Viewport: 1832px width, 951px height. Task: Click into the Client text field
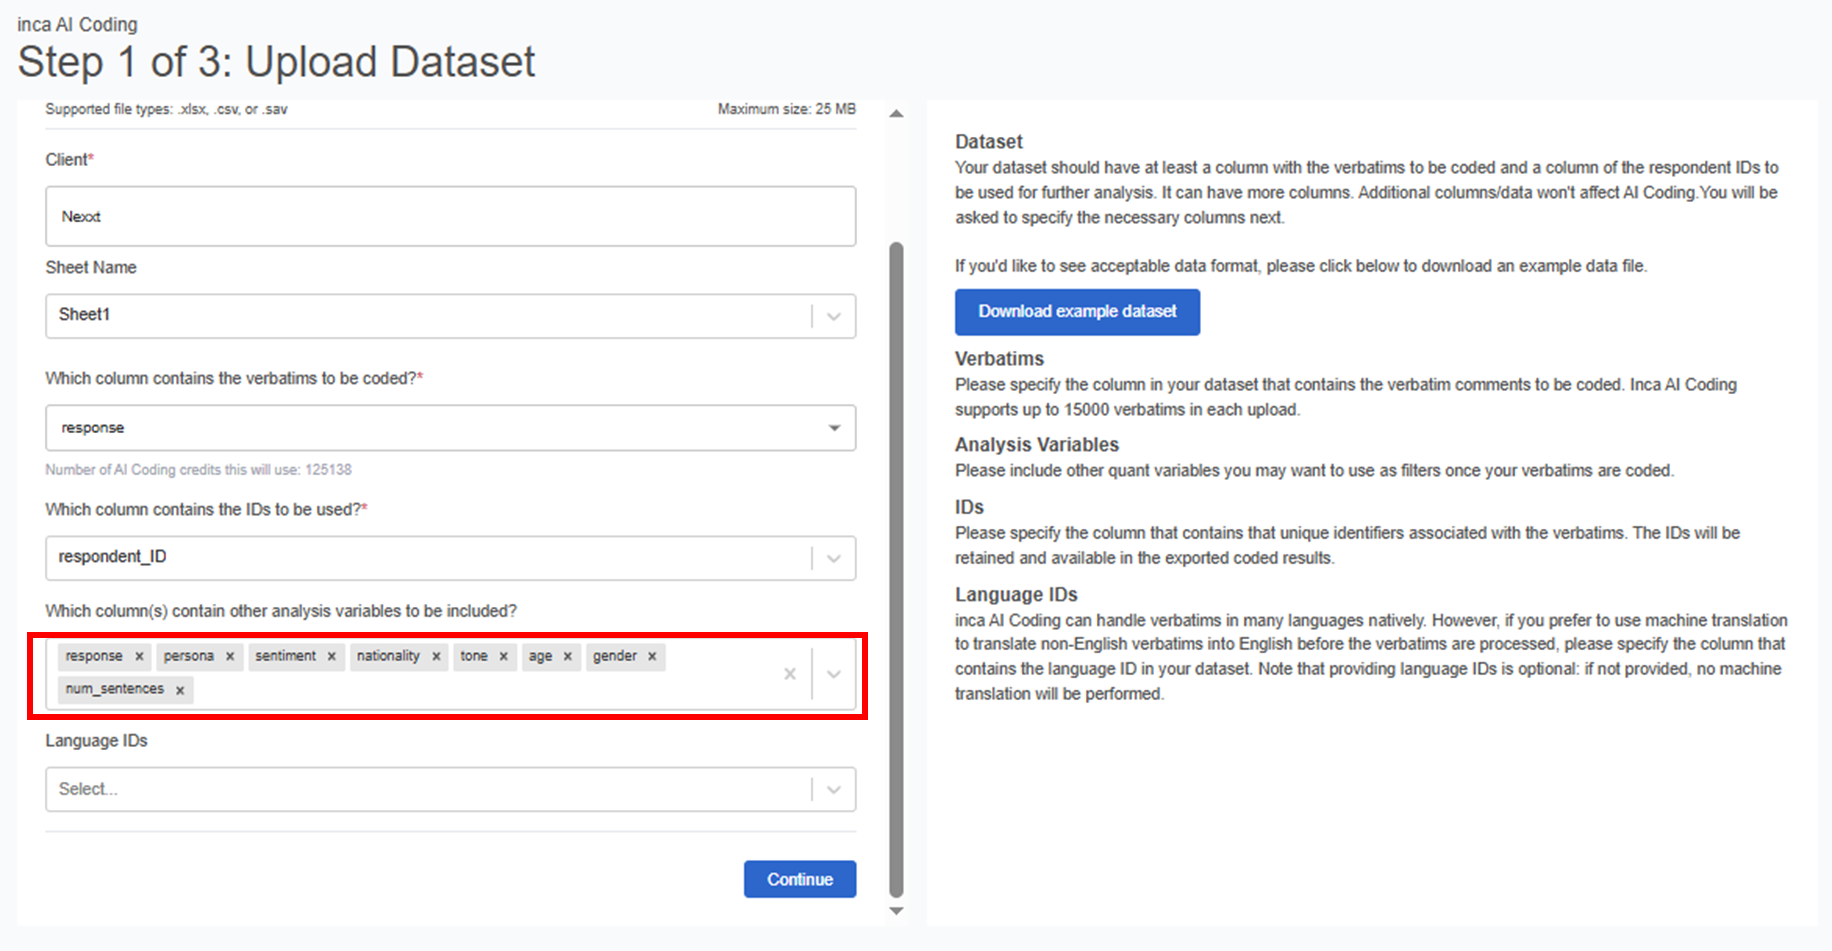tap(450, 216)
